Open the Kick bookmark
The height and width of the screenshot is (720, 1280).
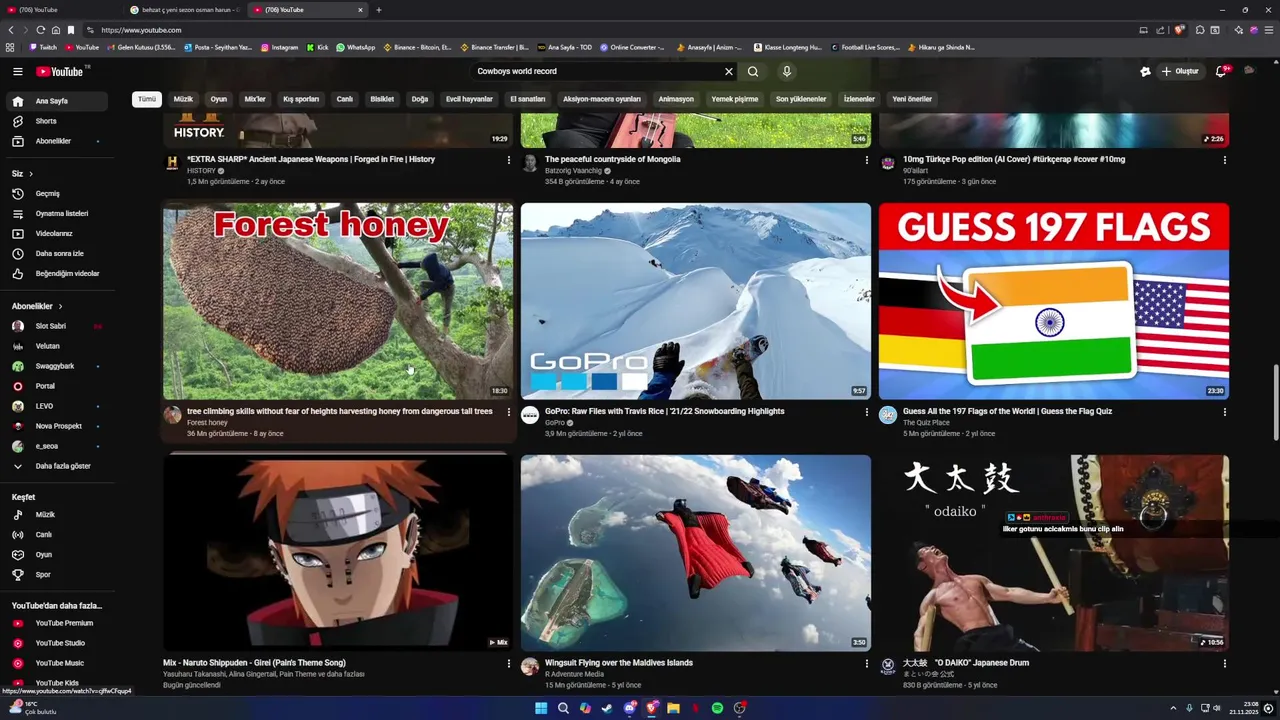[x=317, y=47]
